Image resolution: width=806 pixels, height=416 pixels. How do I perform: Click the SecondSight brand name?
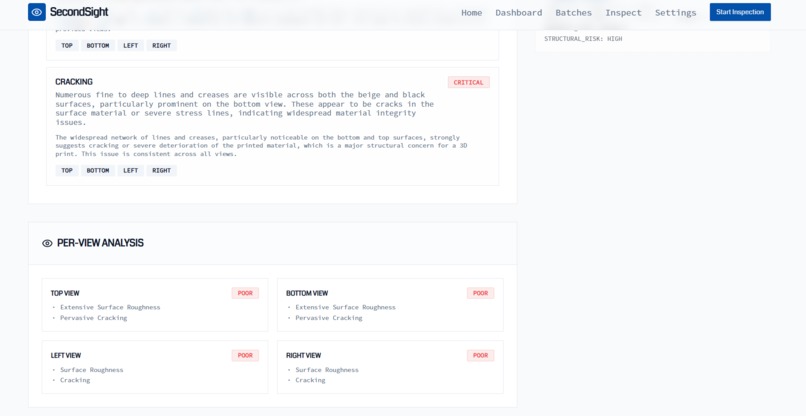point(79,12)
